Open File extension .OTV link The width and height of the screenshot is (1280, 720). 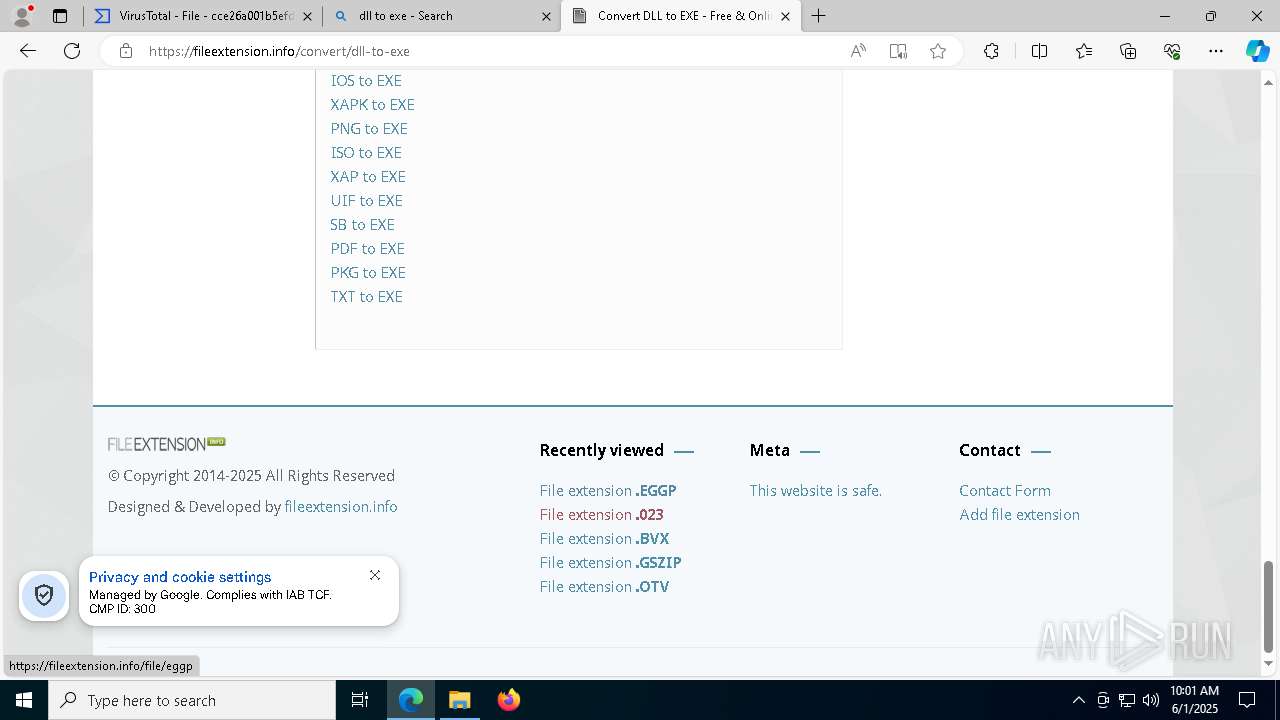605,586
